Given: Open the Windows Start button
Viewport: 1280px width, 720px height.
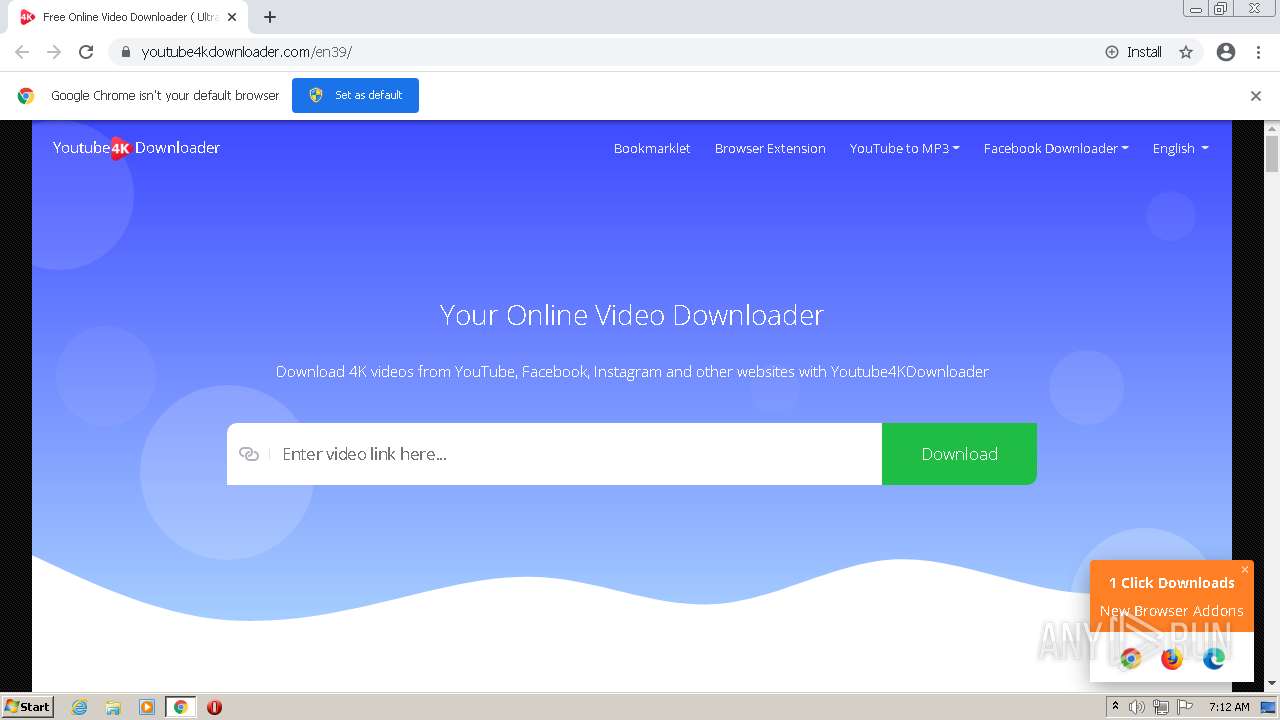Looking at the screenshot, I should click(x=28, y=706).
